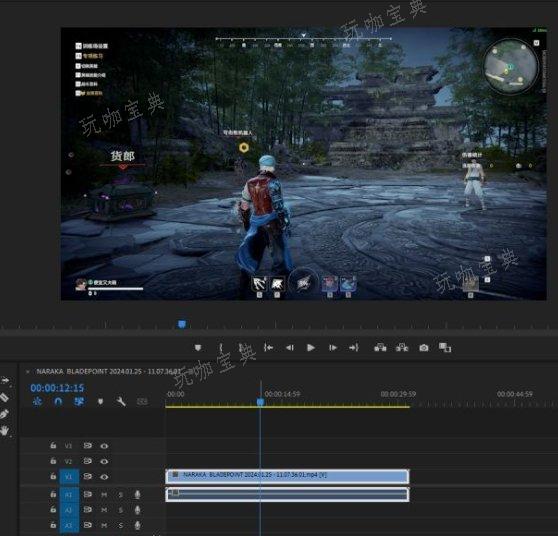558x536 pixels.
Task: Hide track V2 output with eye icon
Action: point(104,461)
